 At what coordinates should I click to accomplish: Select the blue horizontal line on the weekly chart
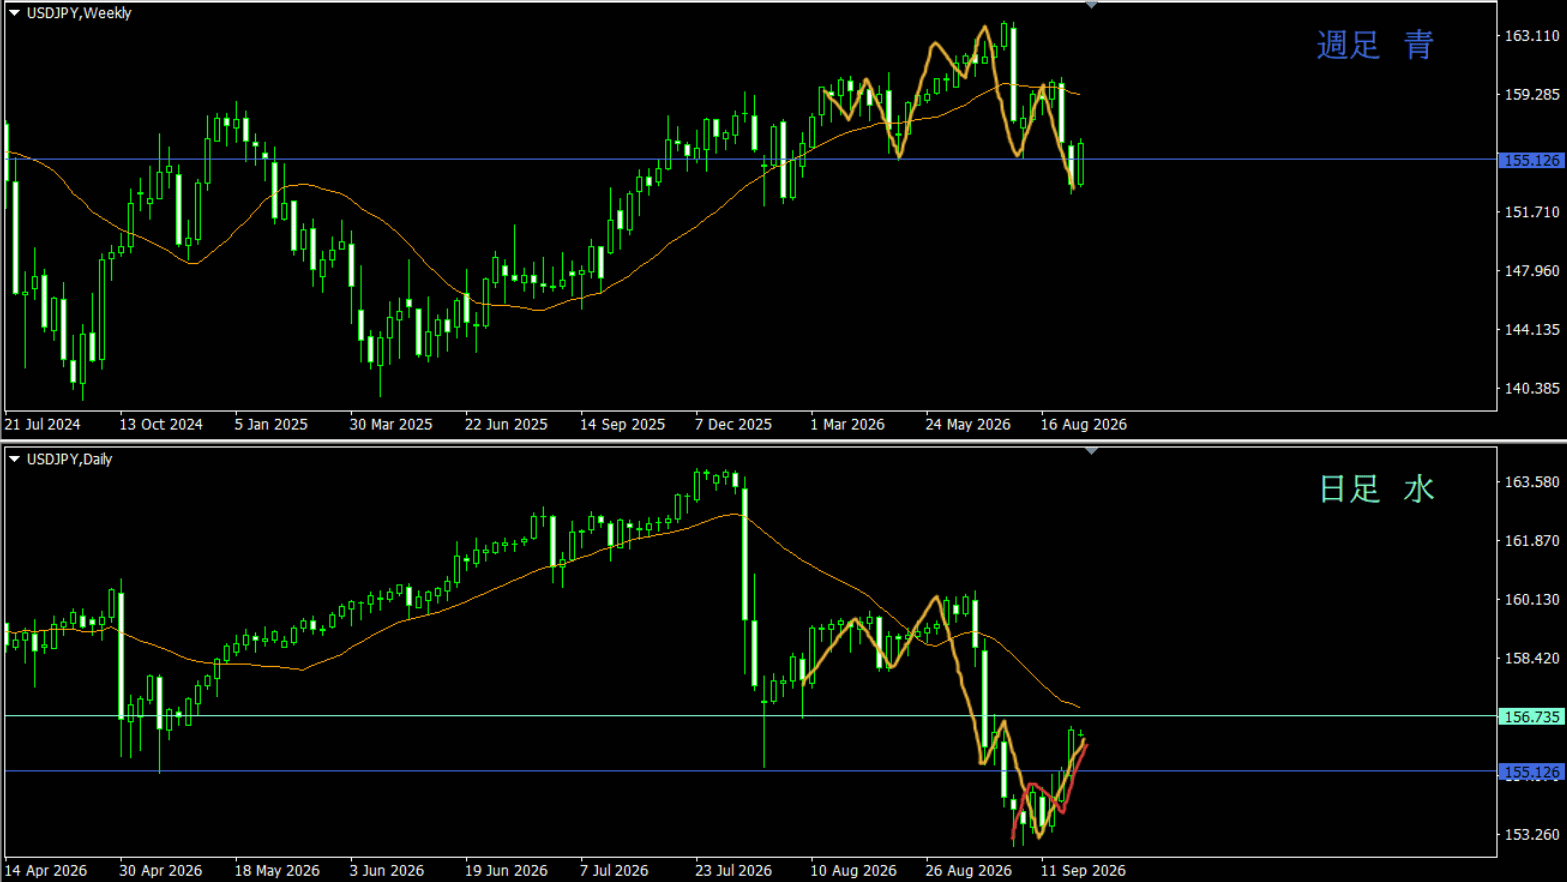[x=750, y=160]
